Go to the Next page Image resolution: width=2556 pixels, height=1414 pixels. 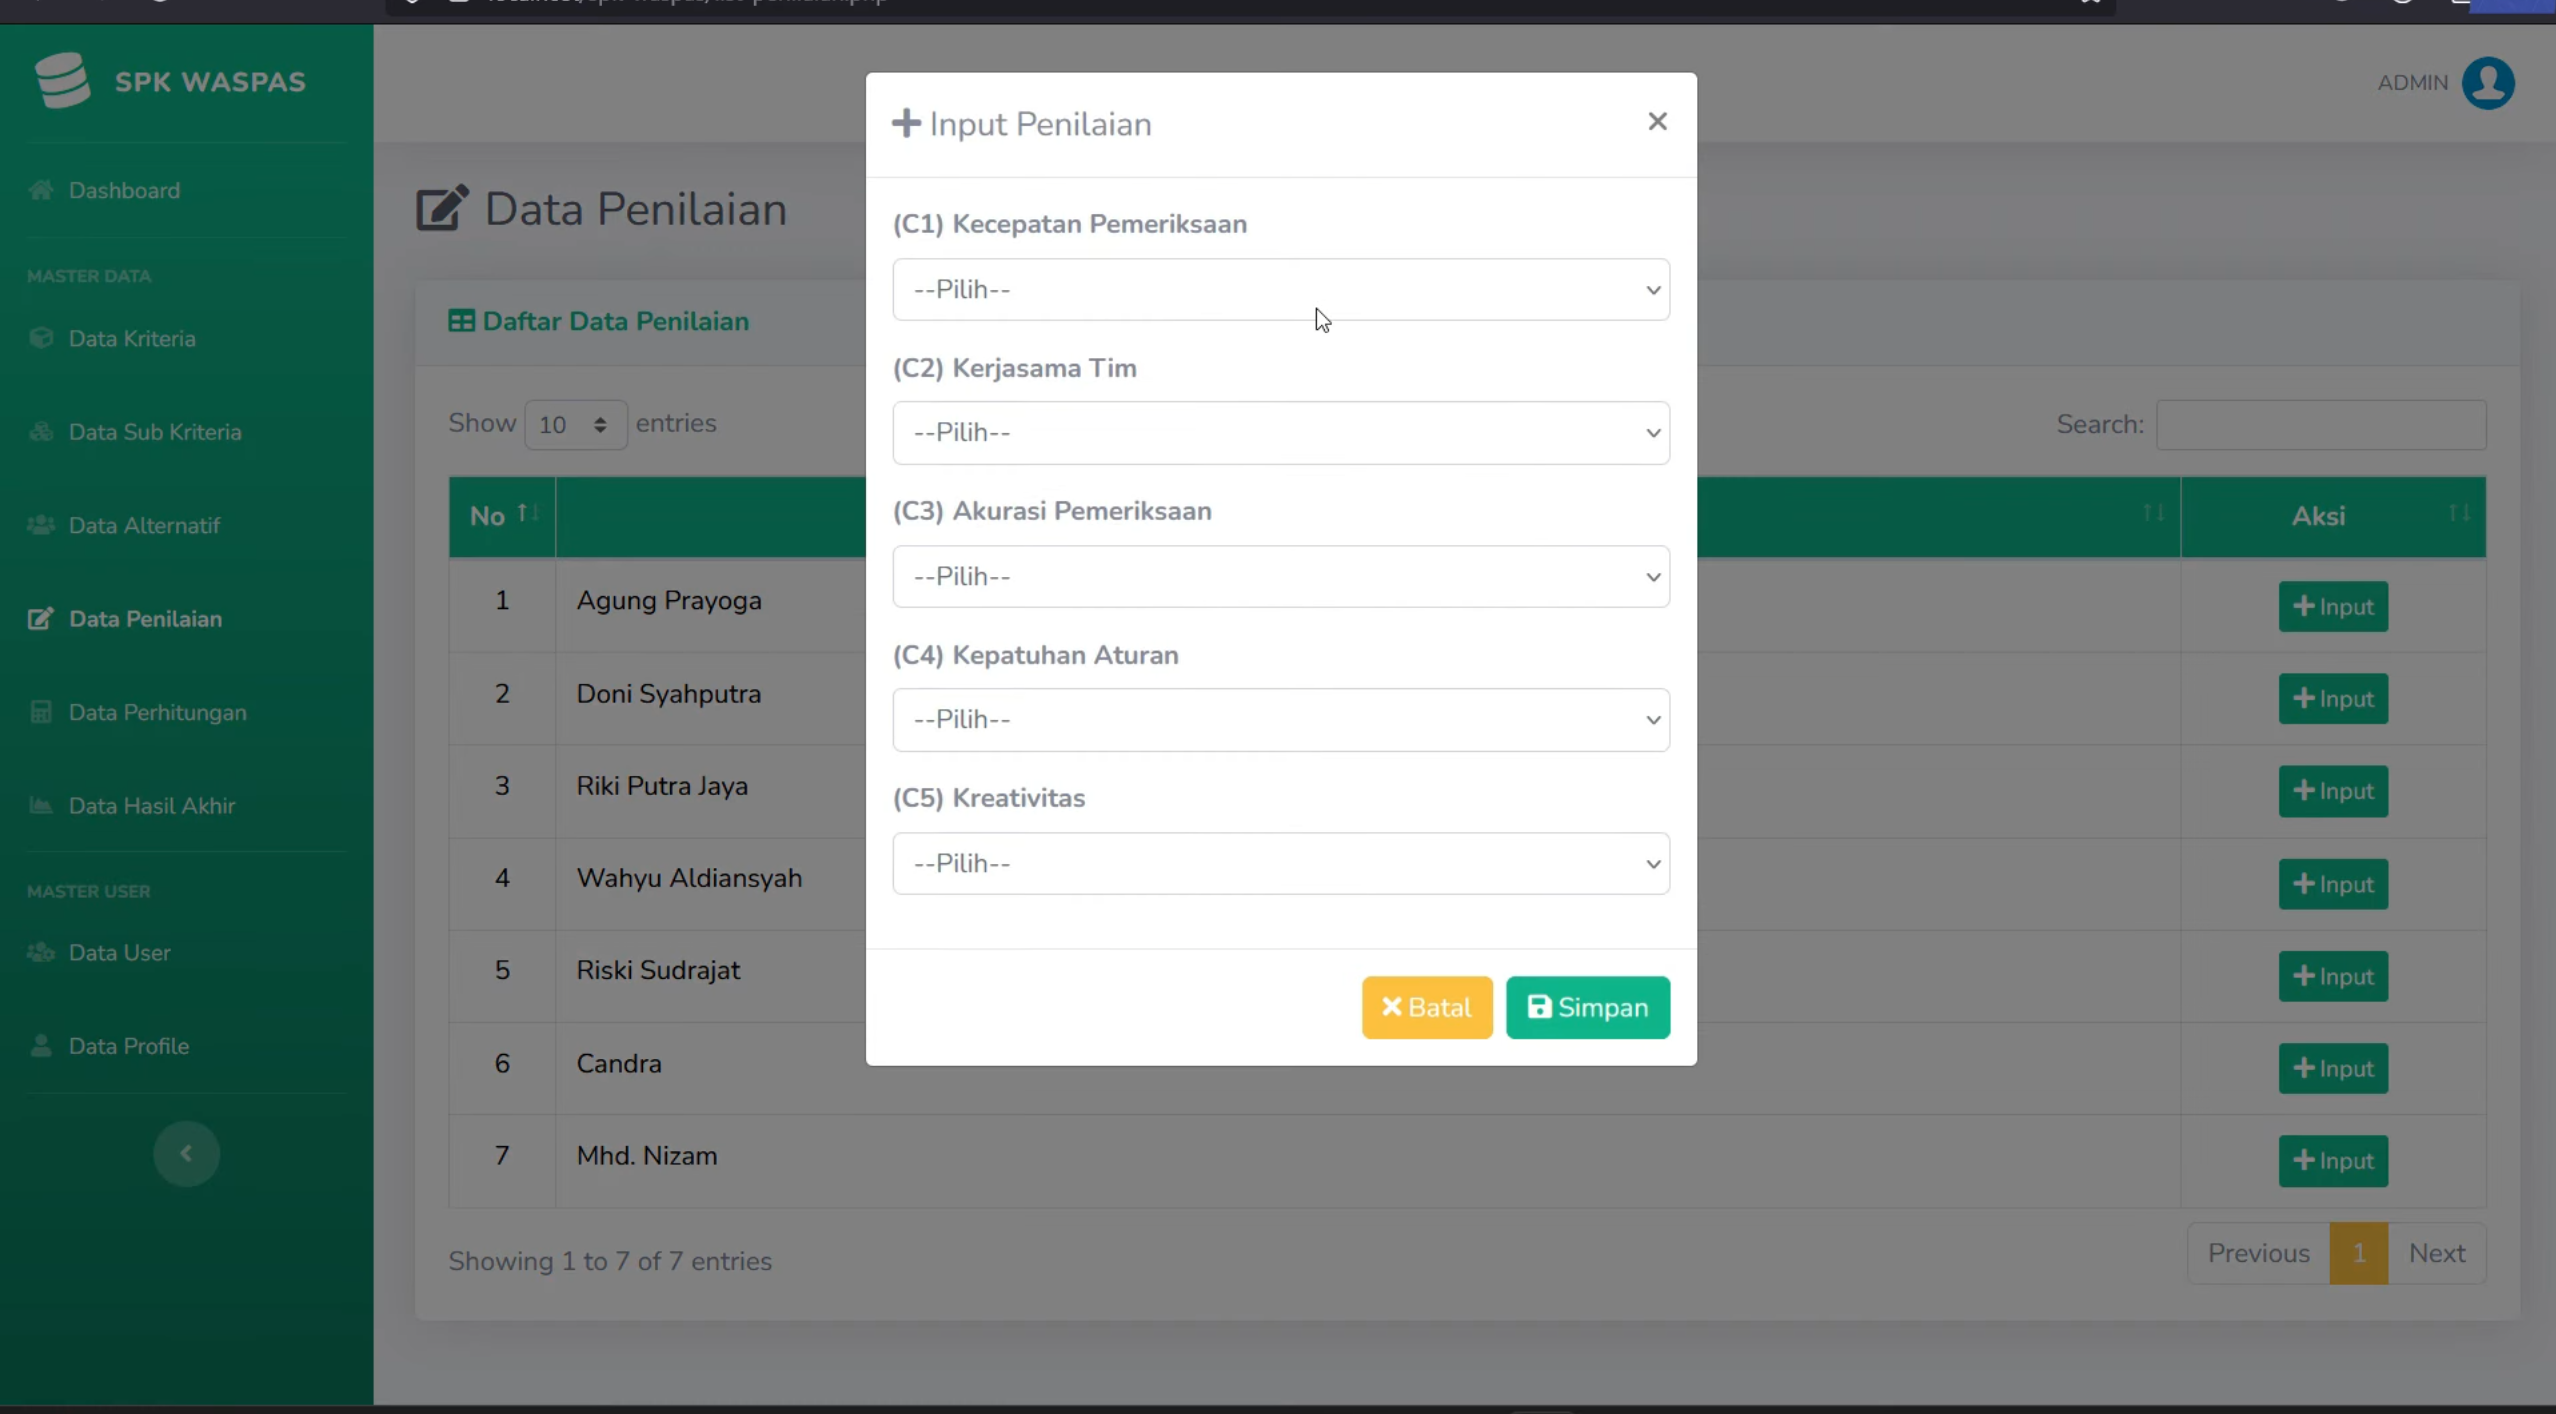[x=2437, y=1253]
